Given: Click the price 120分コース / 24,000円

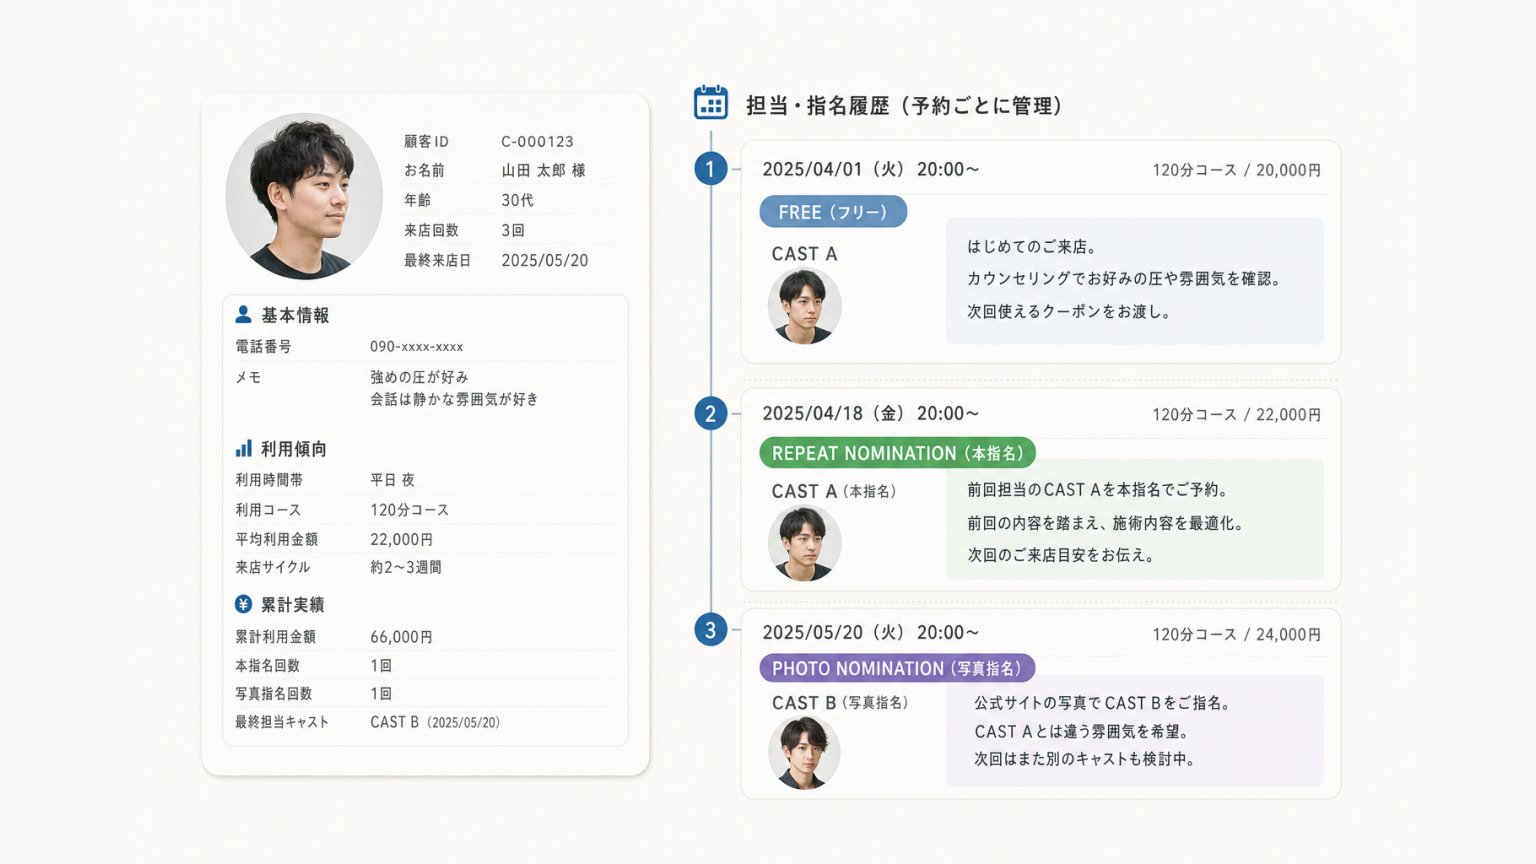Looking at the screenshot, I should point(1237,634).
